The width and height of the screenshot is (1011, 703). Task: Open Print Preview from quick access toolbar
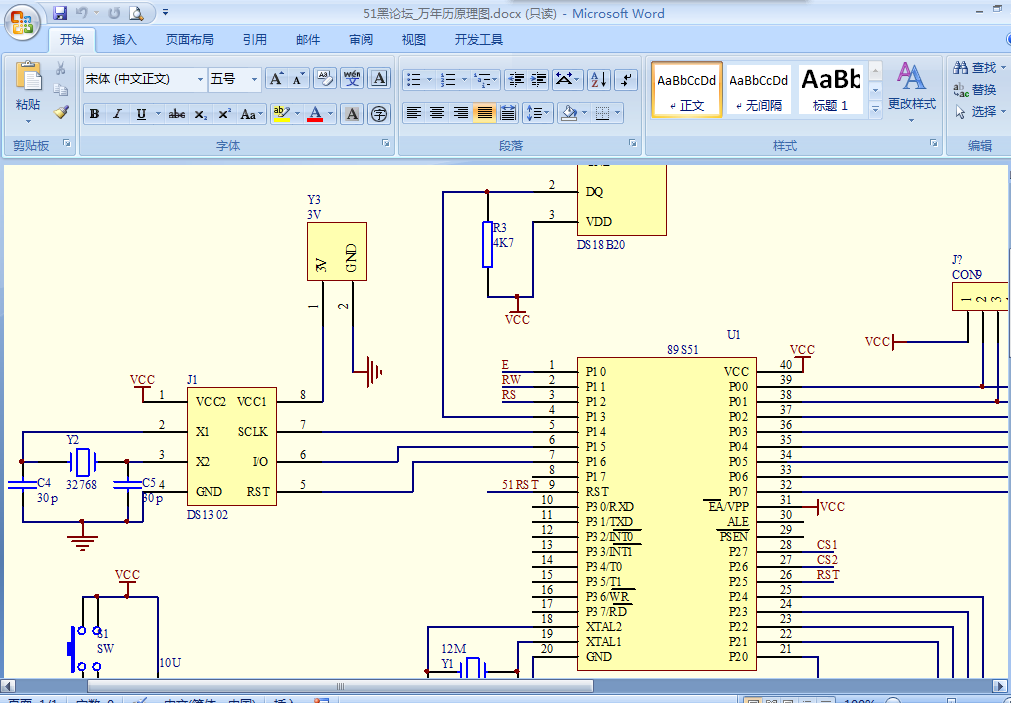click(136, 12)
